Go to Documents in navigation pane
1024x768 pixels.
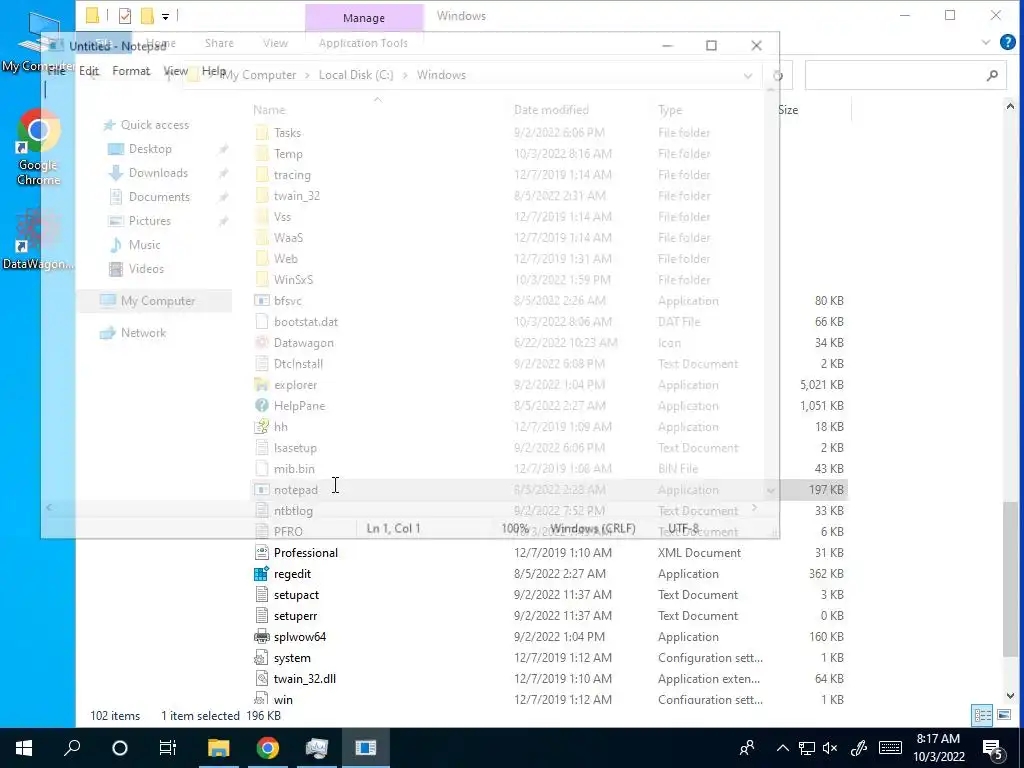[159, 197]
